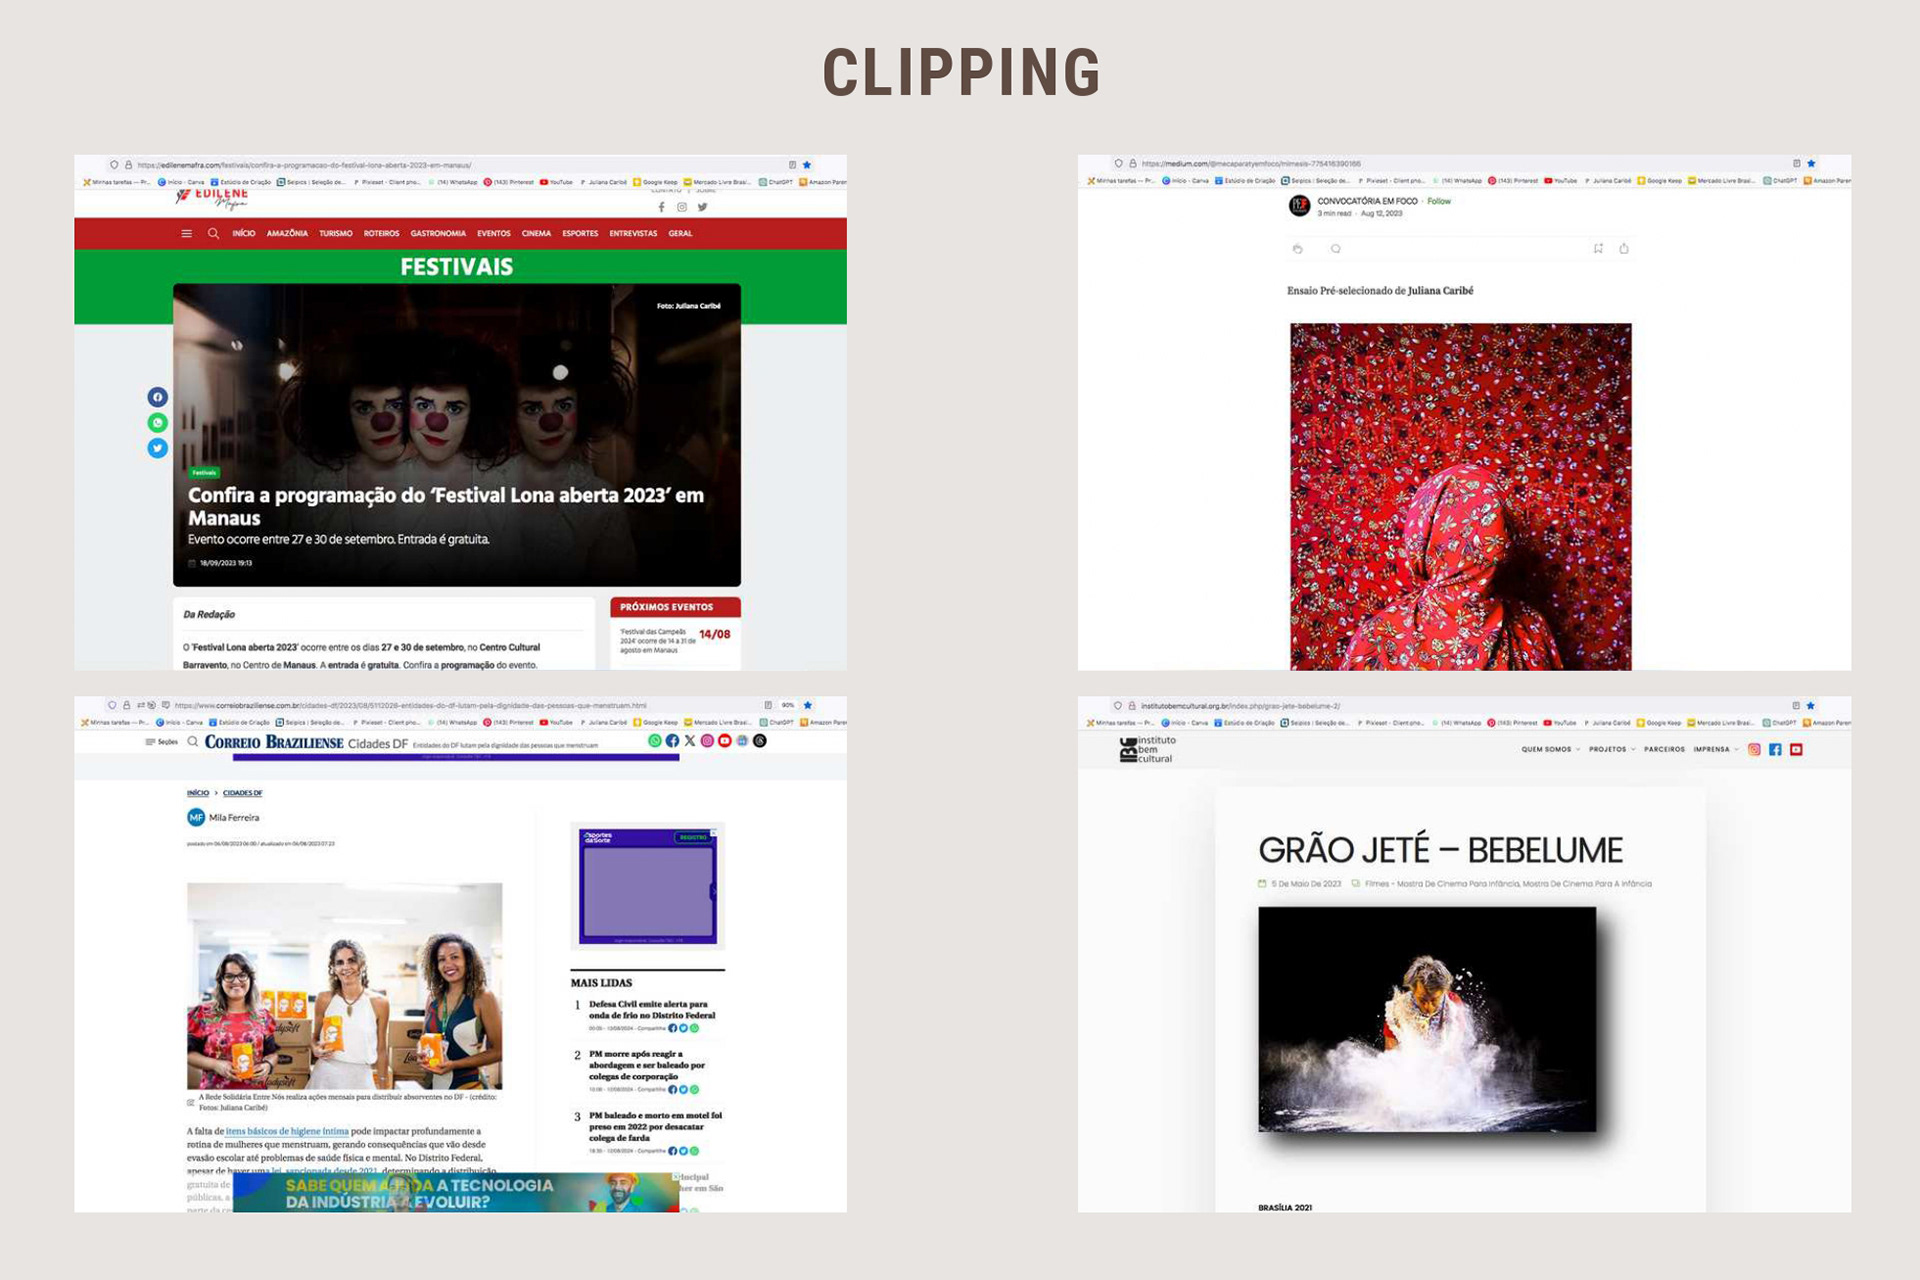This screenshot has height=1280, width=1920.
Task: Share the festival article via Twitter side button
Action: pyautogui.click(x=158, y=448)
